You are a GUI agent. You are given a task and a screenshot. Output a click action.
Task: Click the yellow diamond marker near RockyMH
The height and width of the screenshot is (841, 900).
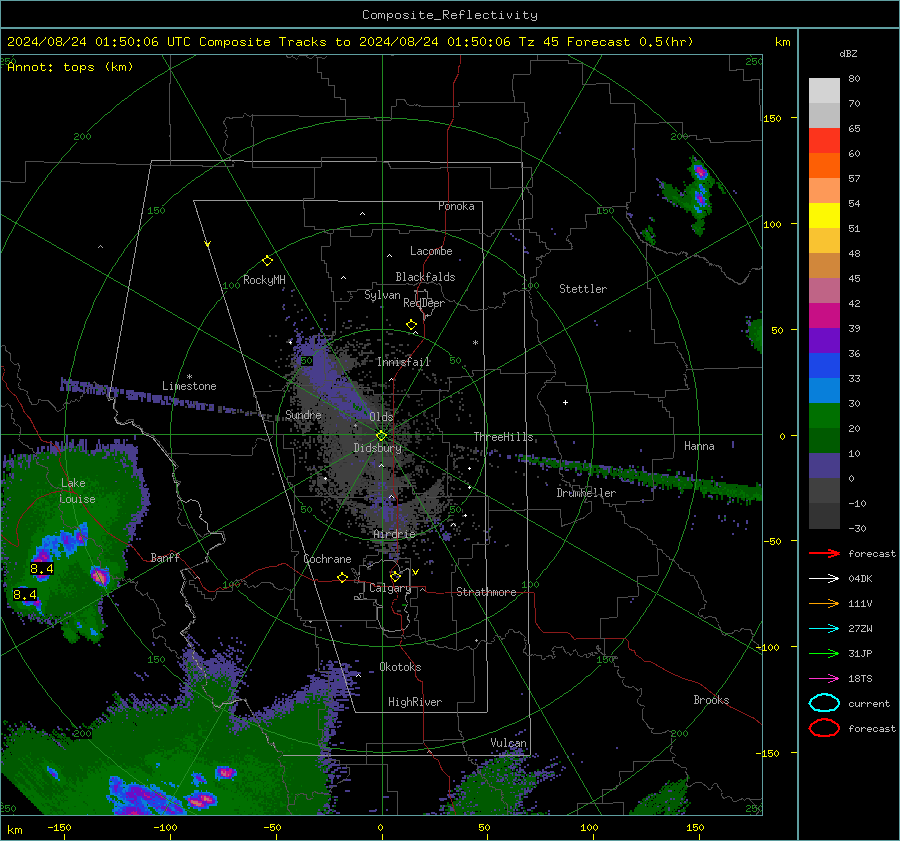(267, 261)
